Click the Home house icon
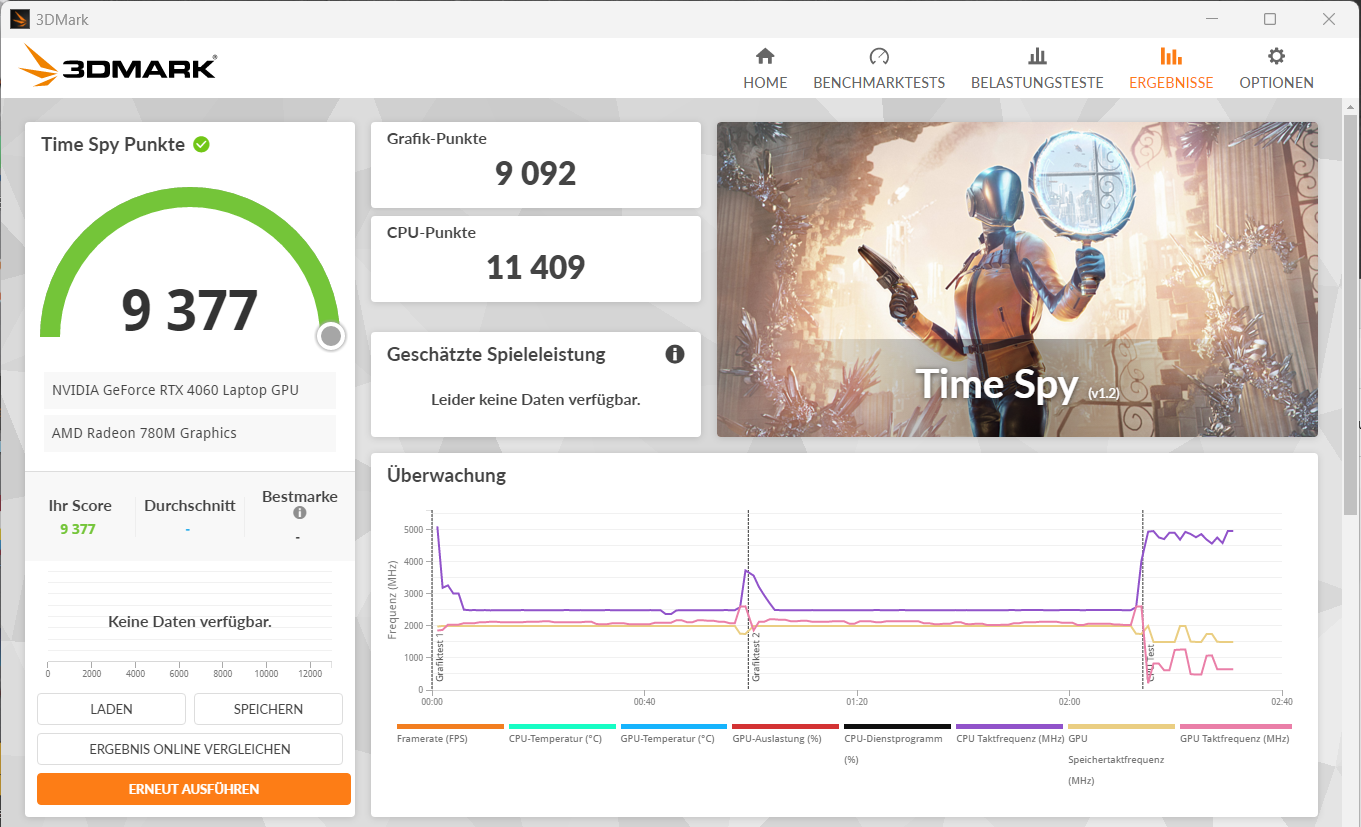This screenshot has height=827, width=1361. tap(765, 57)
